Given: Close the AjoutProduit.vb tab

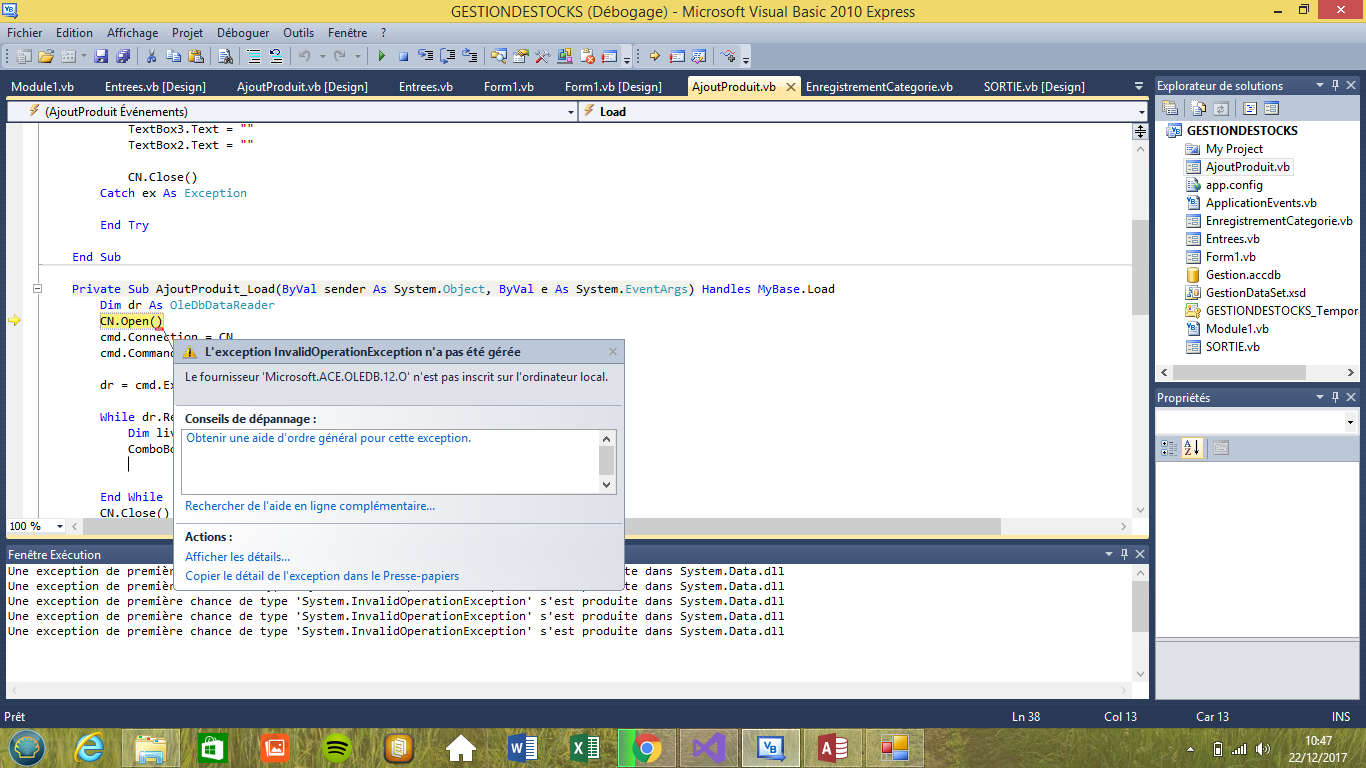Looking at the screenshot, I should coord(790,87).
